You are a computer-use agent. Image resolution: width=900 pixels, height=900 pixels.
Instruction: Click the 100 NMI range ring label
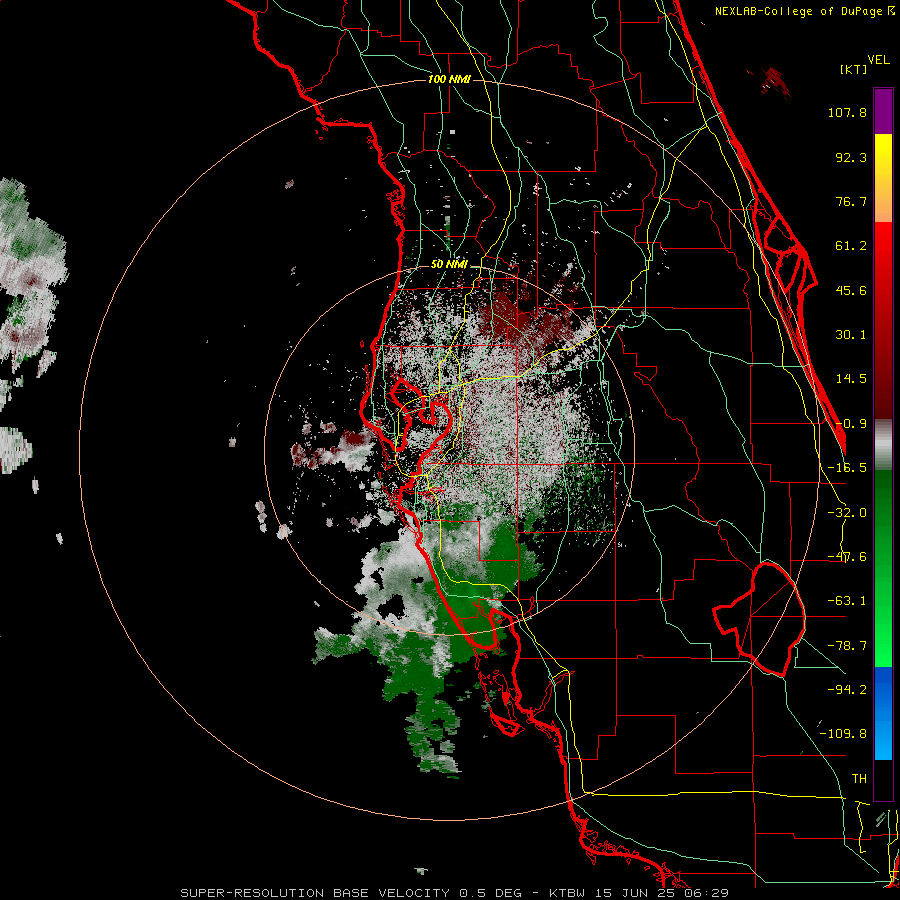(449, 79)
